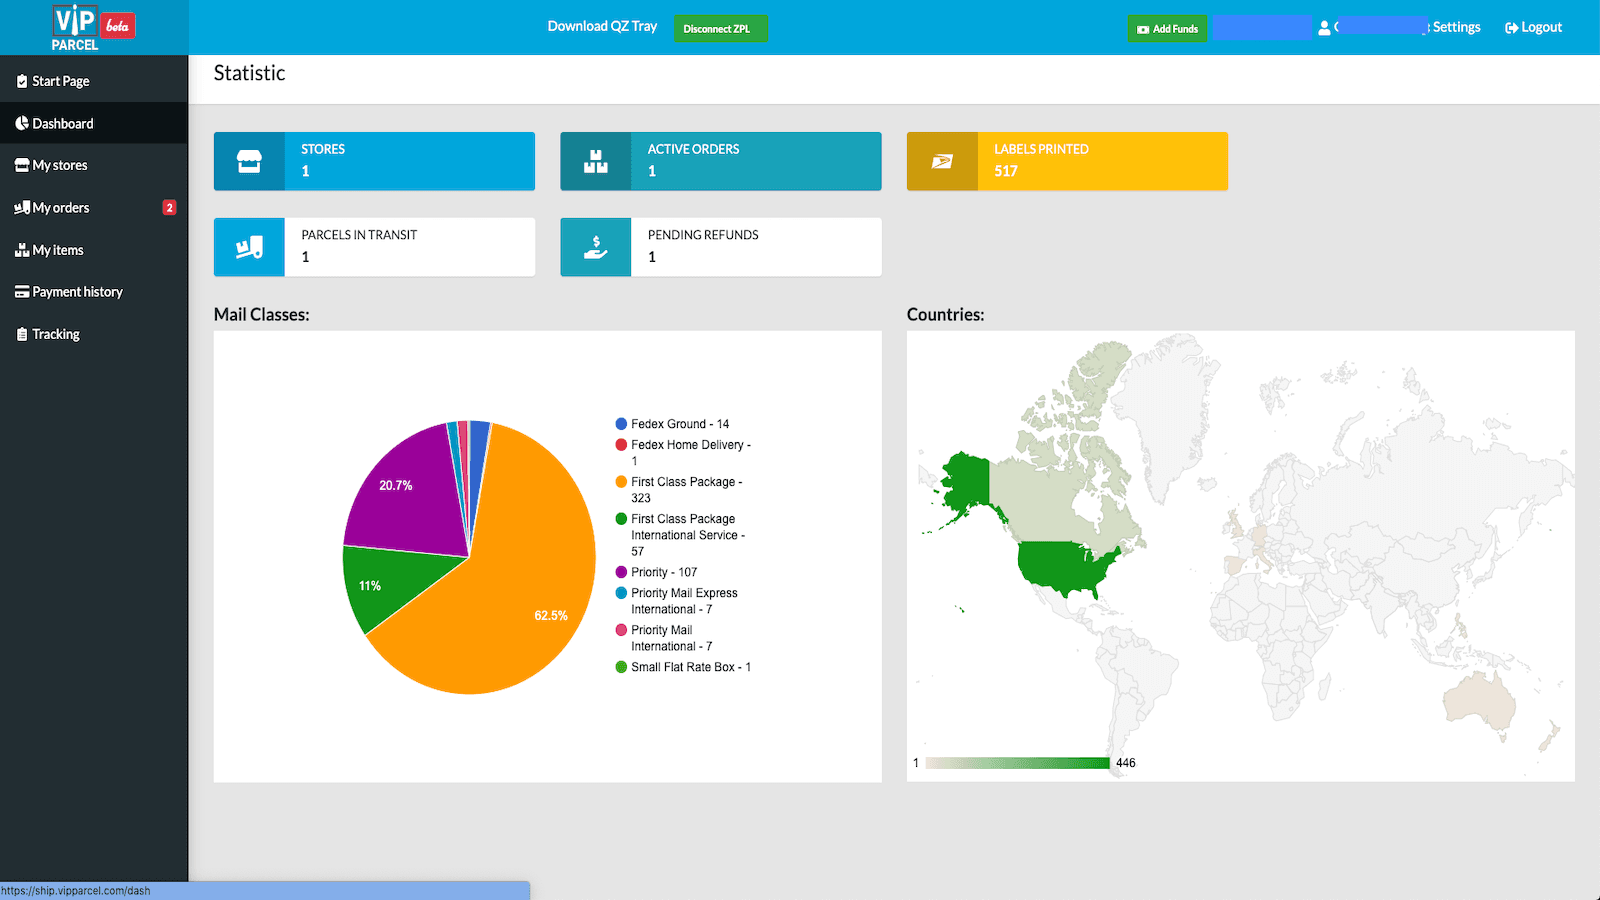Click the Download QZ Tray link

pyautogui.click(x=602, y=27)
